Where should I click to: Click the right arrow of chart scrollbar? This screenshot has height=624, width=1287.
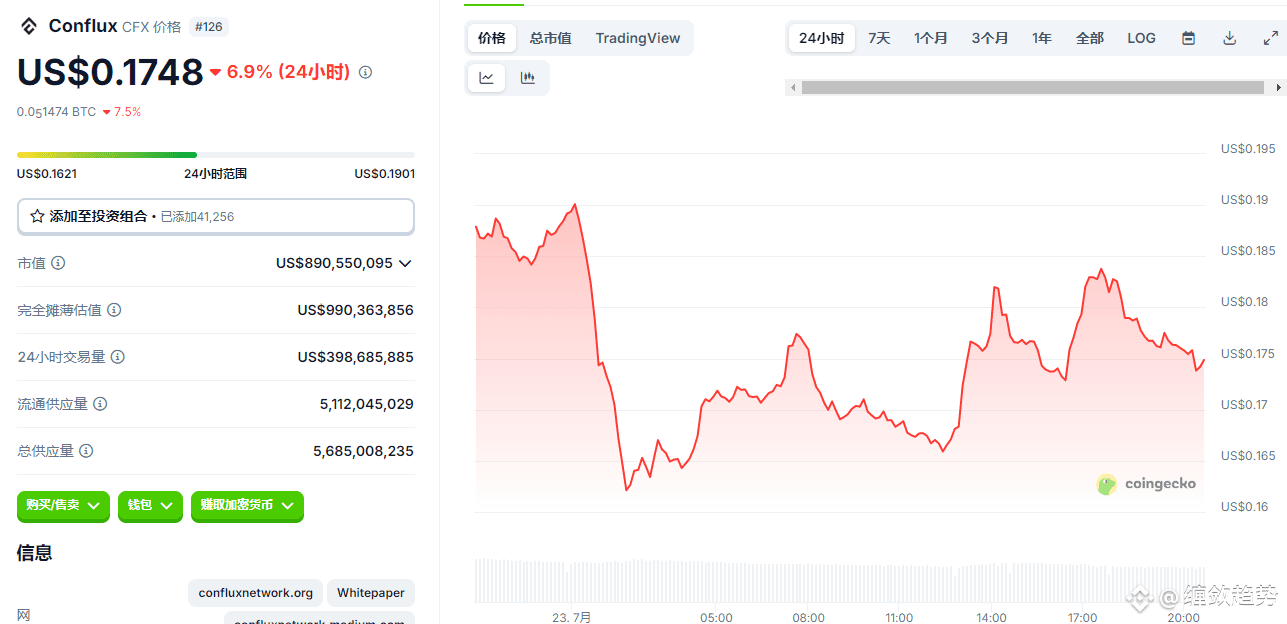[x=1280, y=88]
